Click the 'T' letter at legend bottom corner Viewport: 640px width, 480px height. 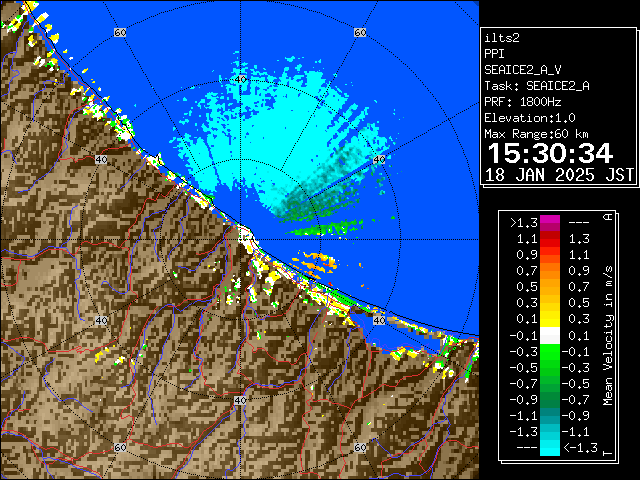(608, 453)
